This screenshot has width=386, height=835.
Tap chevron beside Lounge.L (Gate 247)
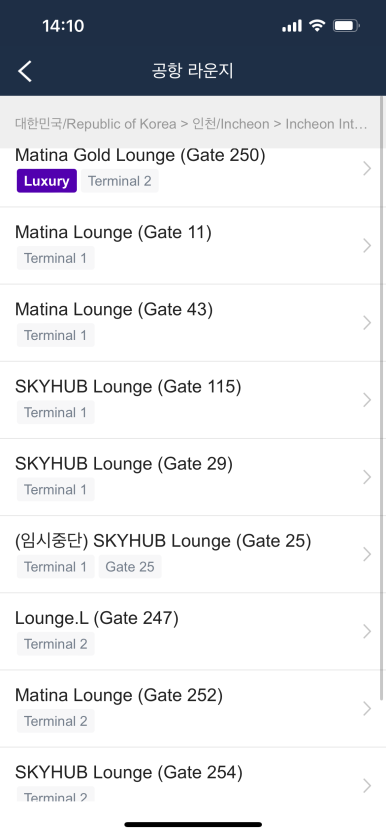coord(367,632)
